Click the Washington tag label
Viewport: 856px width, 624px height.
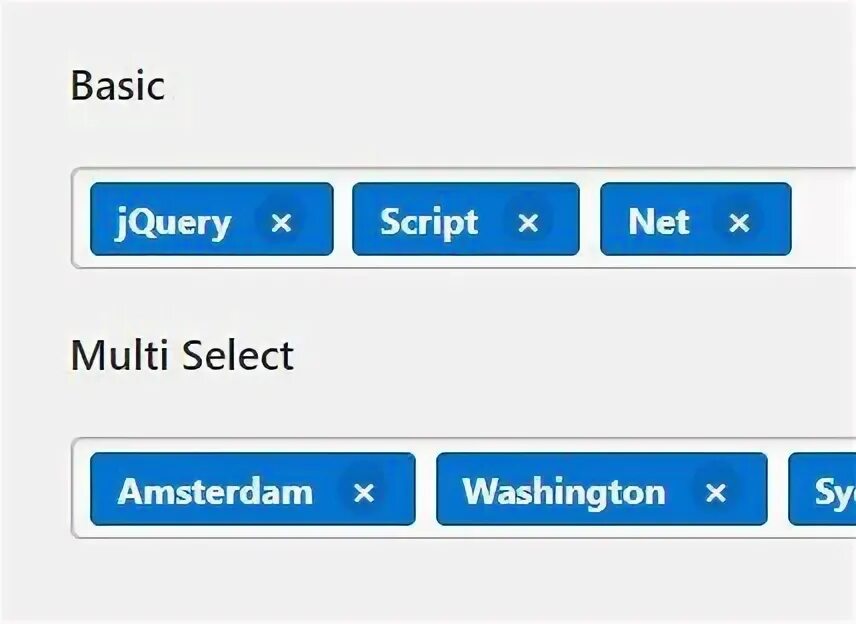tap(564, 492)
